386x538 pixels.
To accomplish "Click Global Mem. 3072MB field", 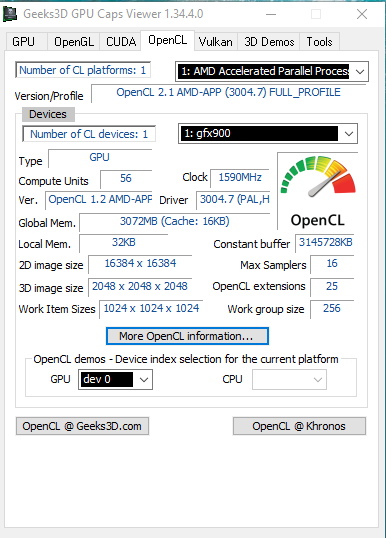I will click(x=175, y=222).
